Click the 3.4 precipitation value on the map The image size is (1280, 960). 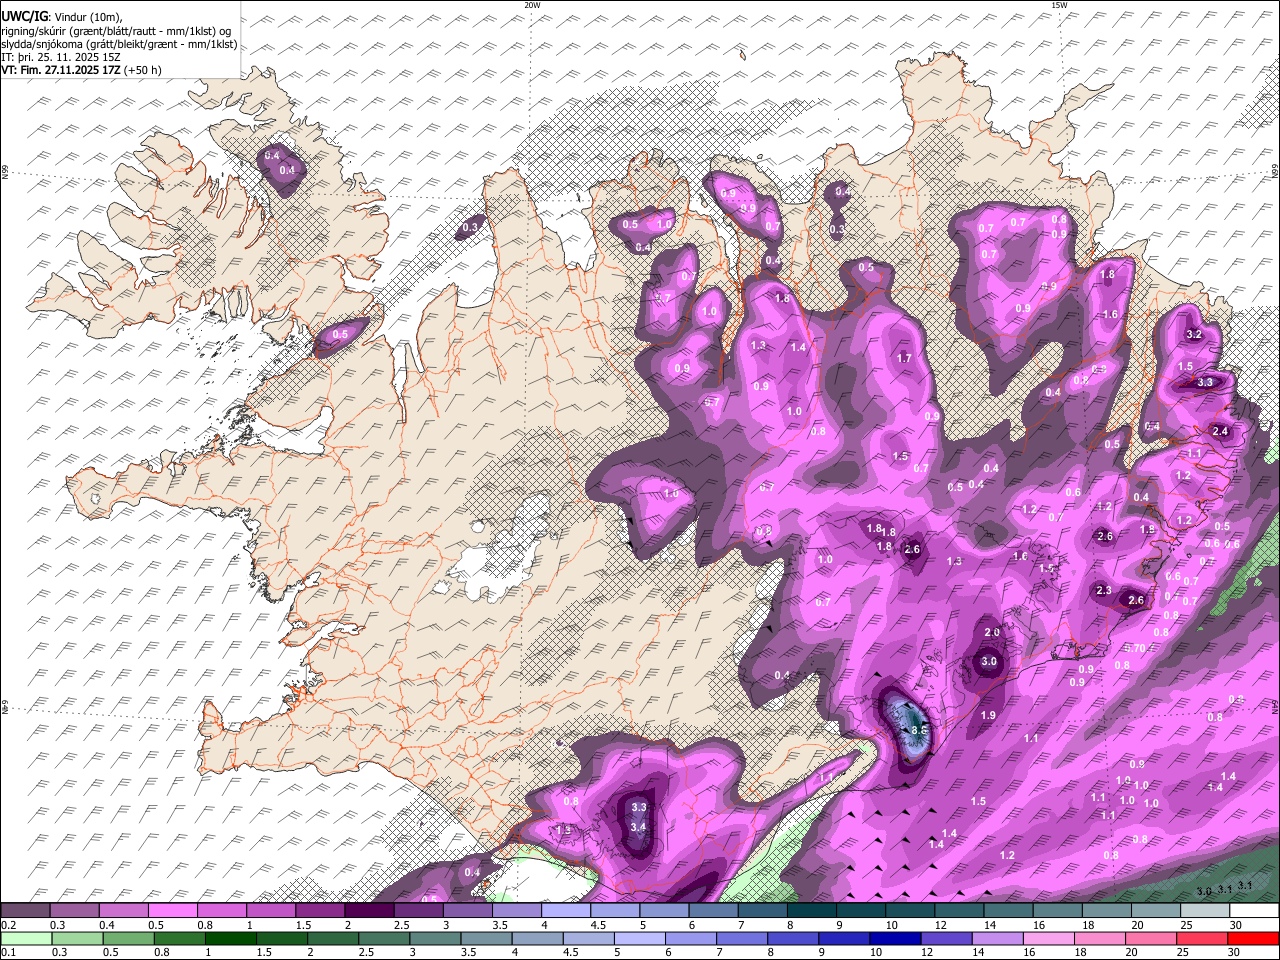click(638, 827)
